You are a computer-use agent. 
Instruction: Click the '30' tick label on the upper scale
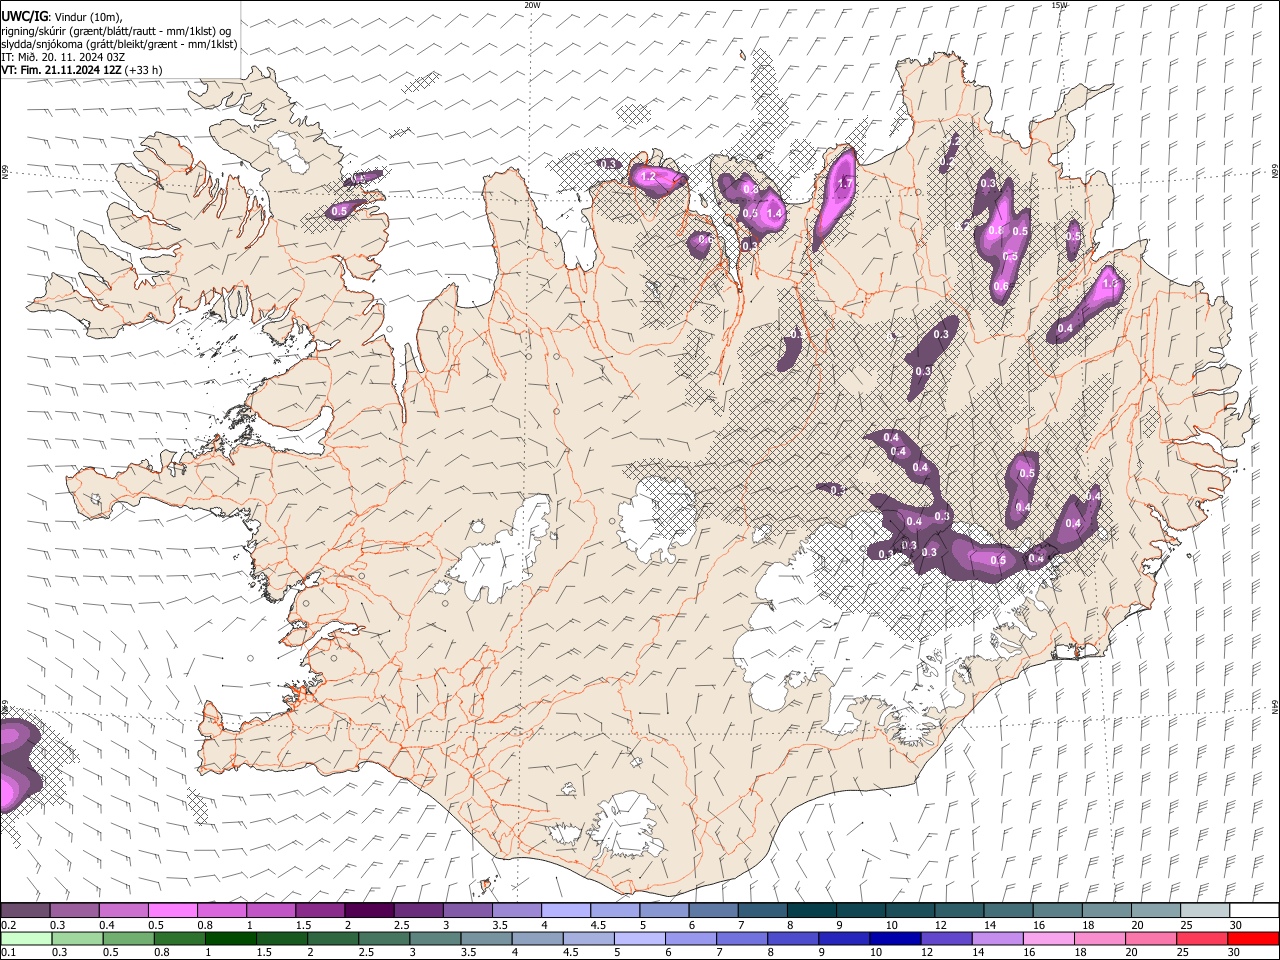pyautogui.click(x=1236, y=925)
